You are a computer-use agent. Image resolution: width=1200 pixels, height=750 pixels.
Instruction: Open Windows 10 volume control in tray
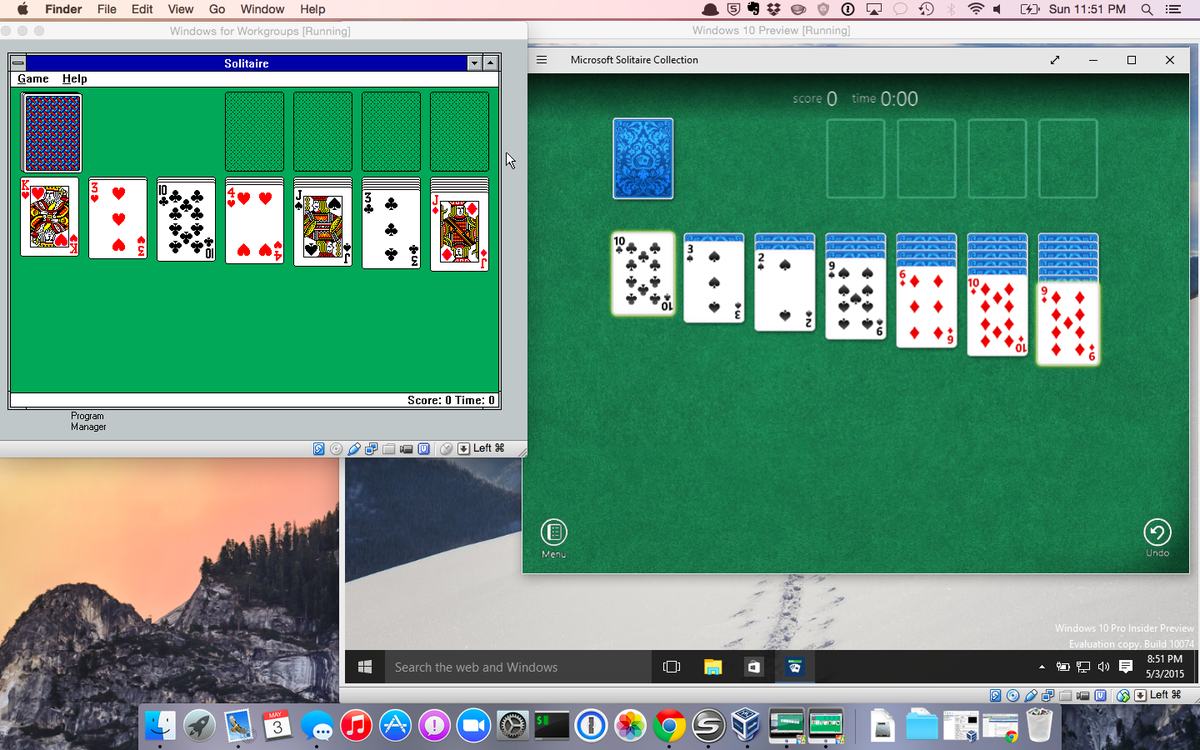coord(1103,667)
